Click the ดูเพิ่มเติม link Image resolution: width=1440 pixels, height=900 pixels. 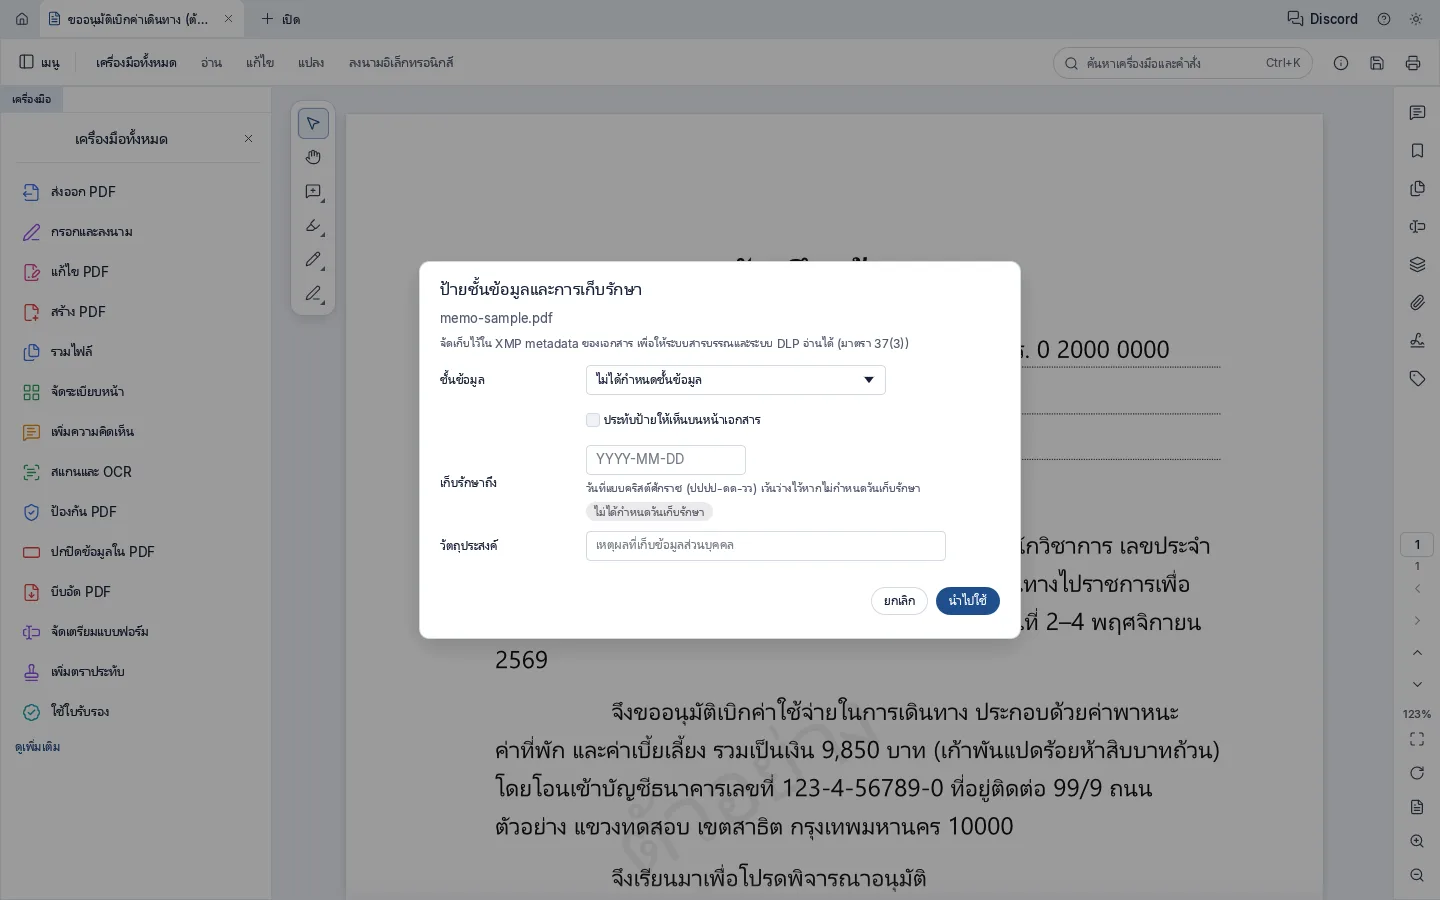tap(38, 747)
